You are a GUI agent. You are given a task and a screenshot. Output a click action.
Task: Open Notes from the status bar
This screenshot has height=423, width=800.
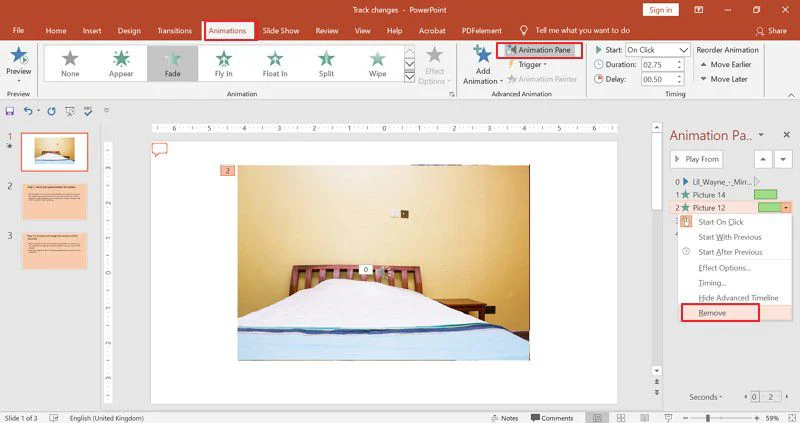click(504, 418)
